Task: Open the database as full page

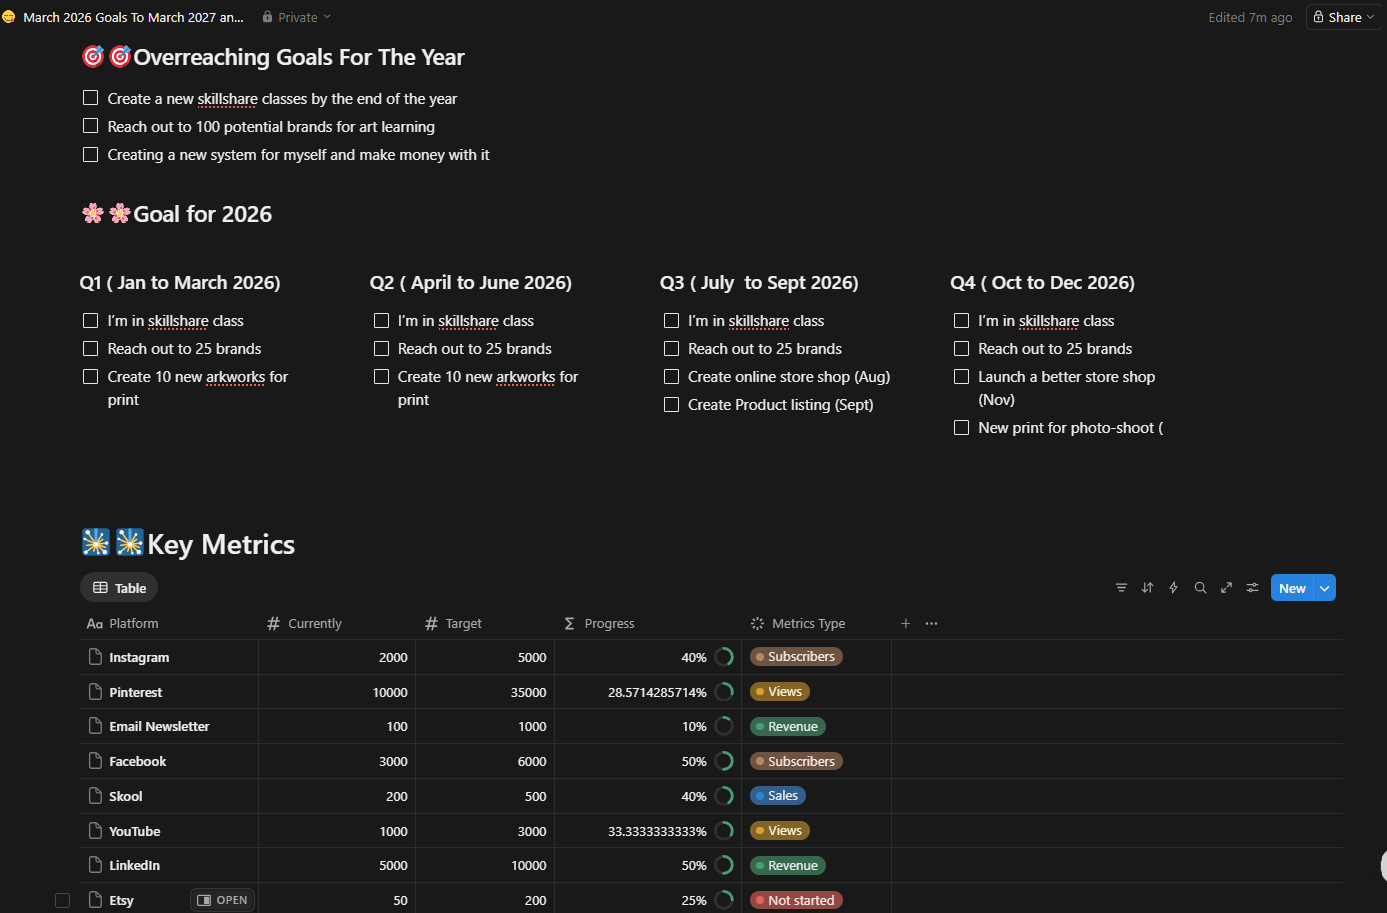Action: [1226, 588]
